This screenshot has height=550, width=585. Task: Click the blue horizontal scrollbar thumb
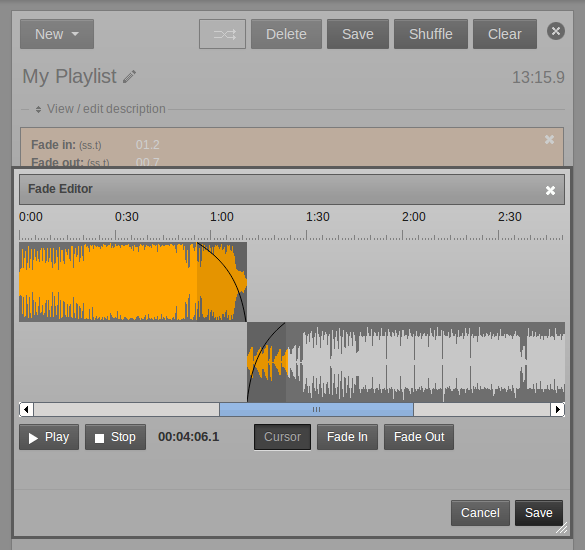[x=316, y=409]
